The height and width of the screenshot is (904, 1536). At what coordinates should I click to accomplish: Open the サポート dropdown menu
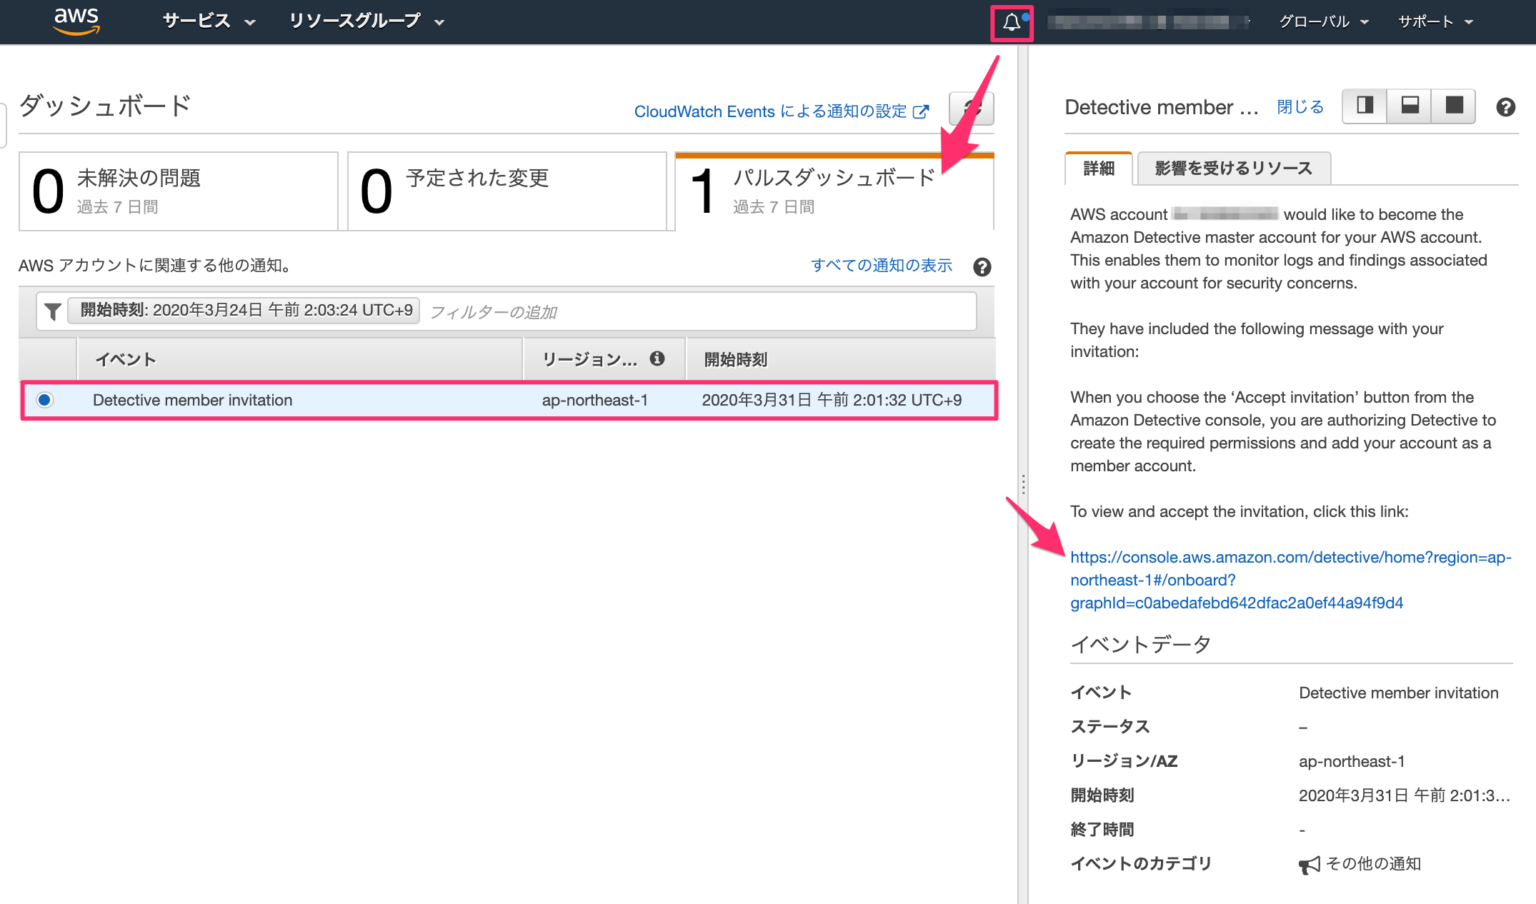tap(1433, 21)
